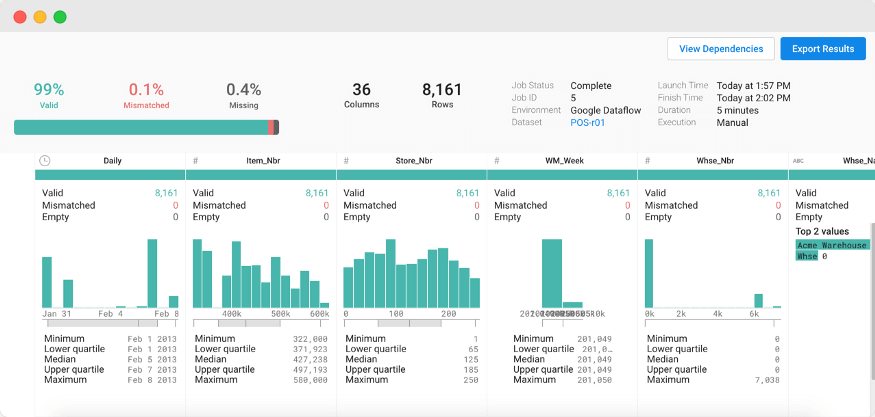Click the number type icon beside Whse_Nbr
Screen dimensions: 875x417
648,161
